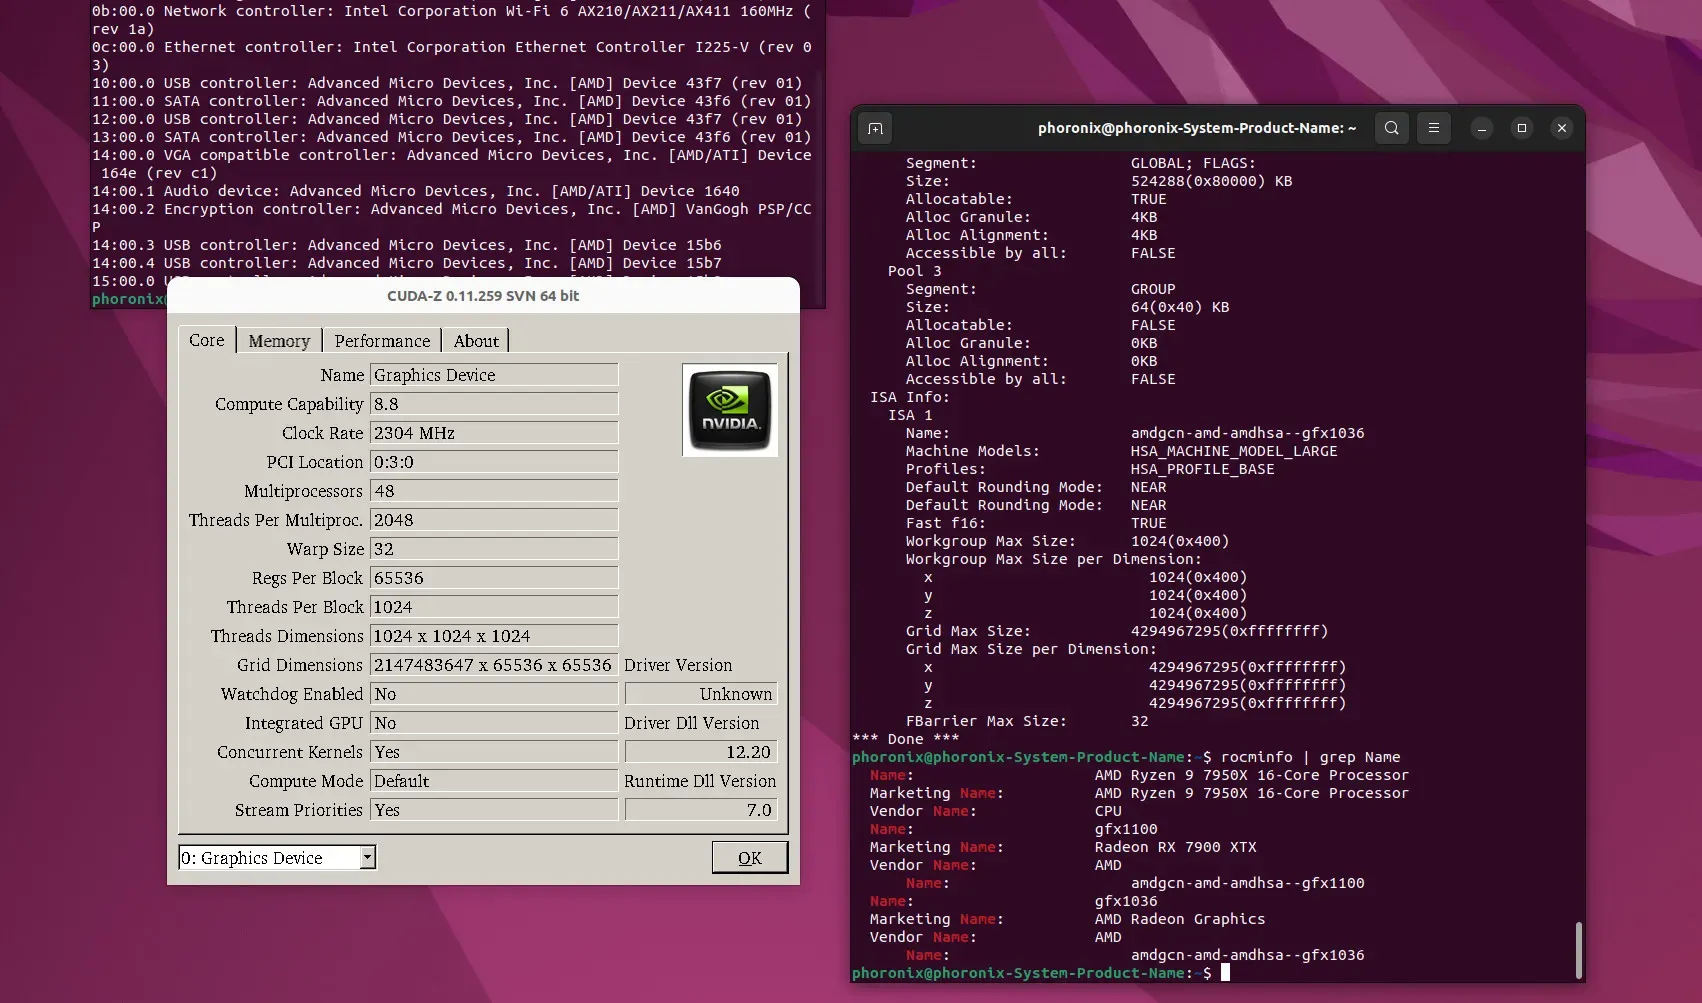The image size is (1702, 1003).
Task: Switch to the Memory tab
Action: coord(278,340)
